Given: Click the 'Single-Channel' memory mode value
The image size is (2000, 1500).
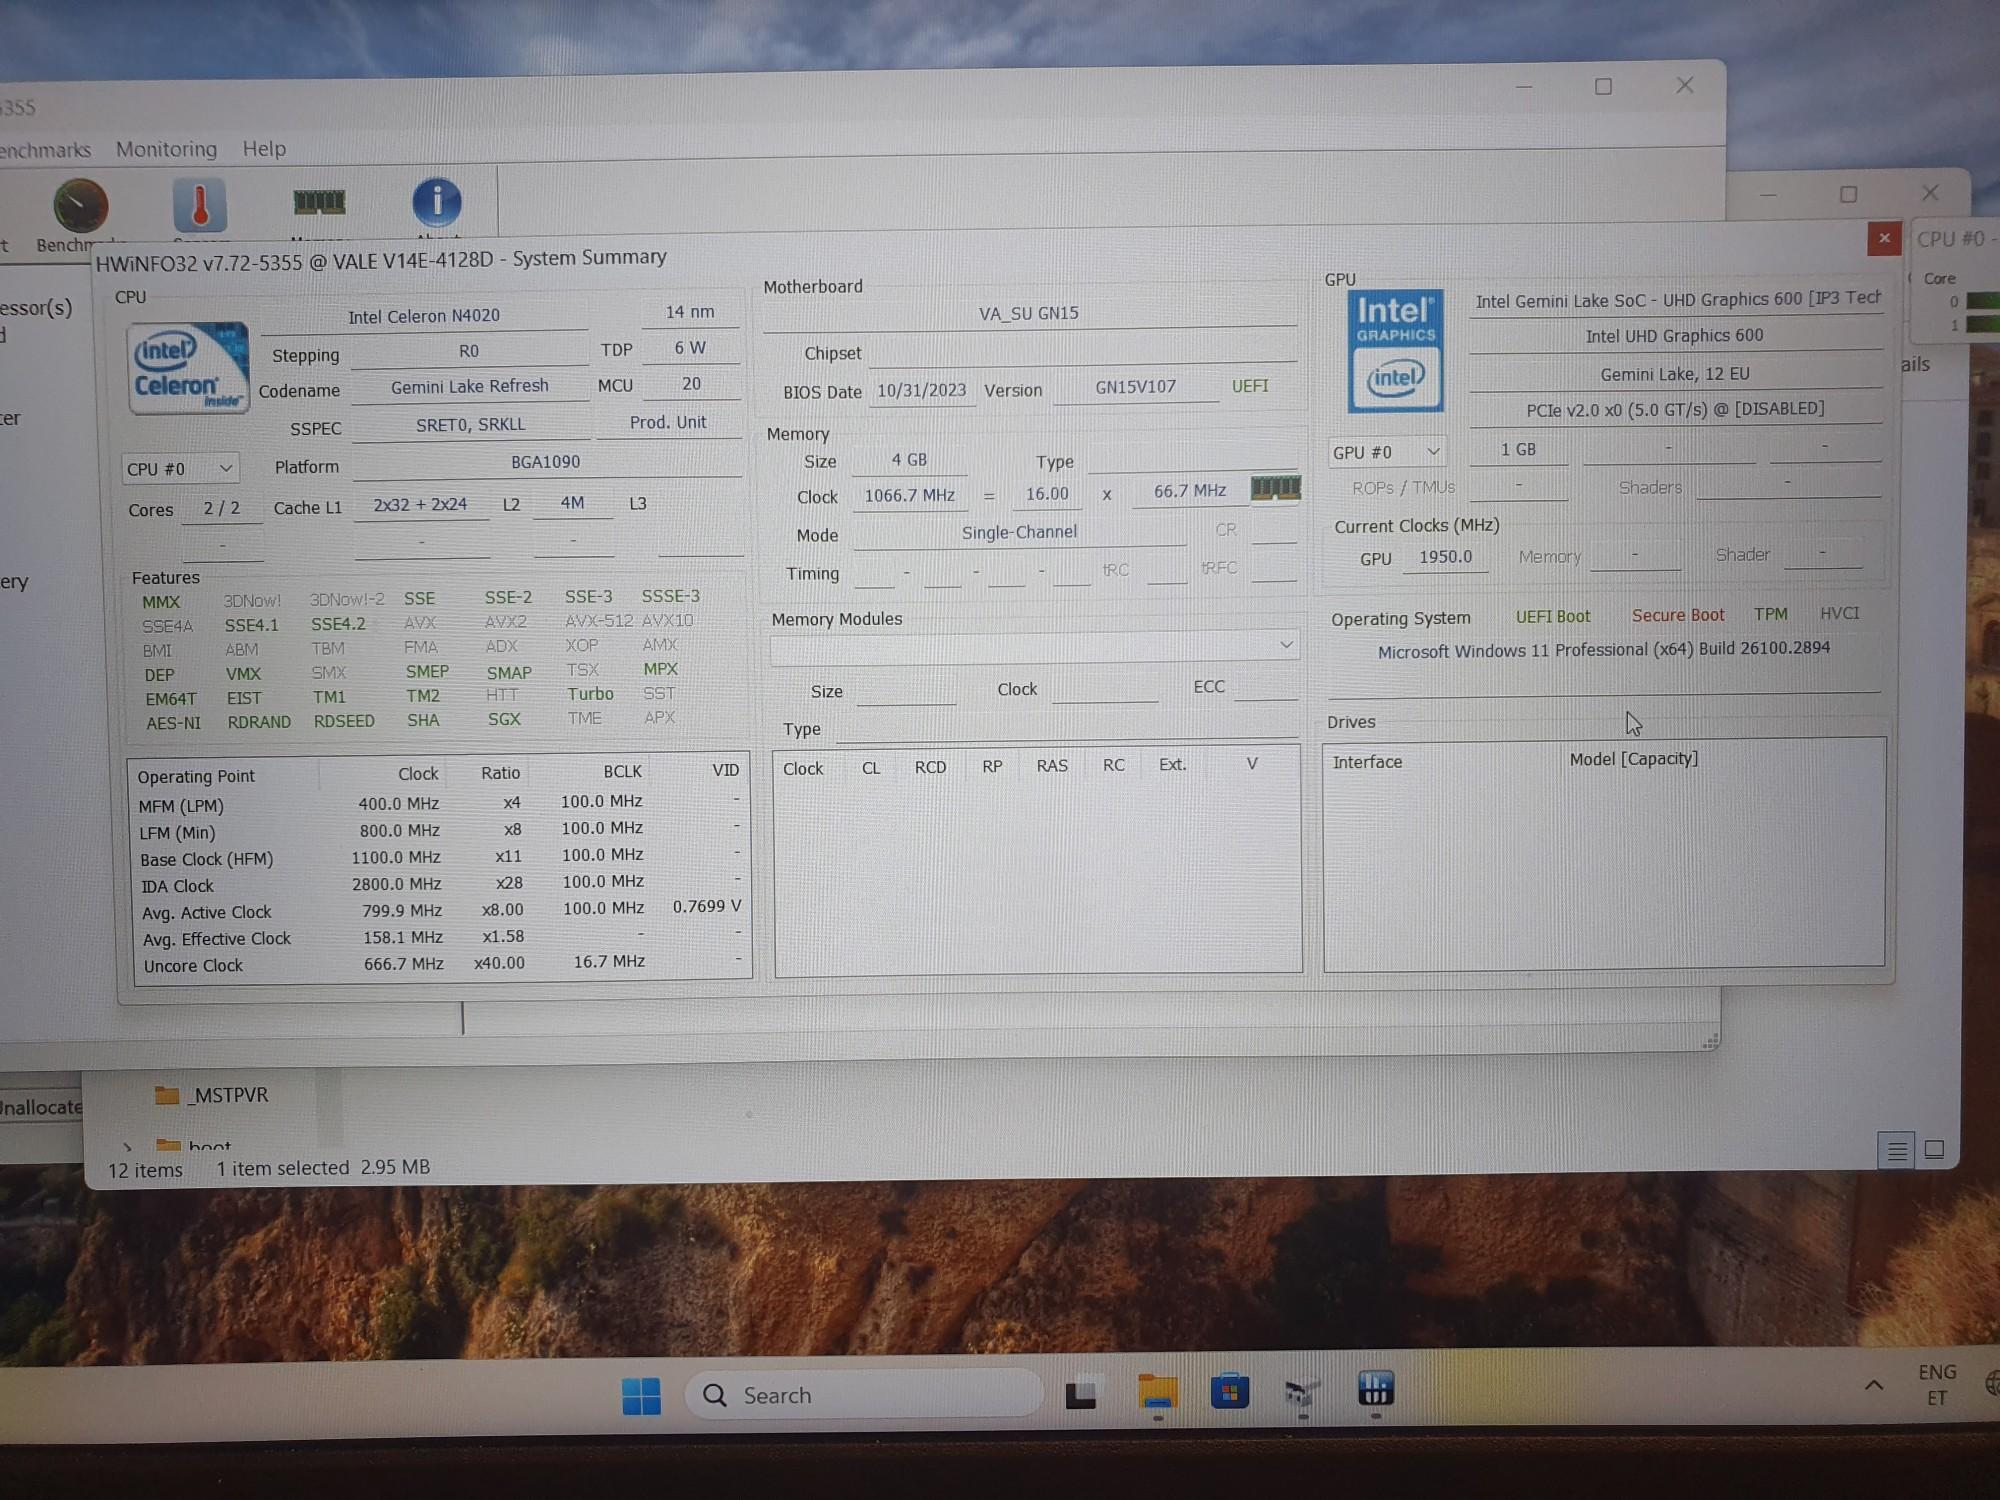Looking at the screenshot, I should [x=1019, y=532].
